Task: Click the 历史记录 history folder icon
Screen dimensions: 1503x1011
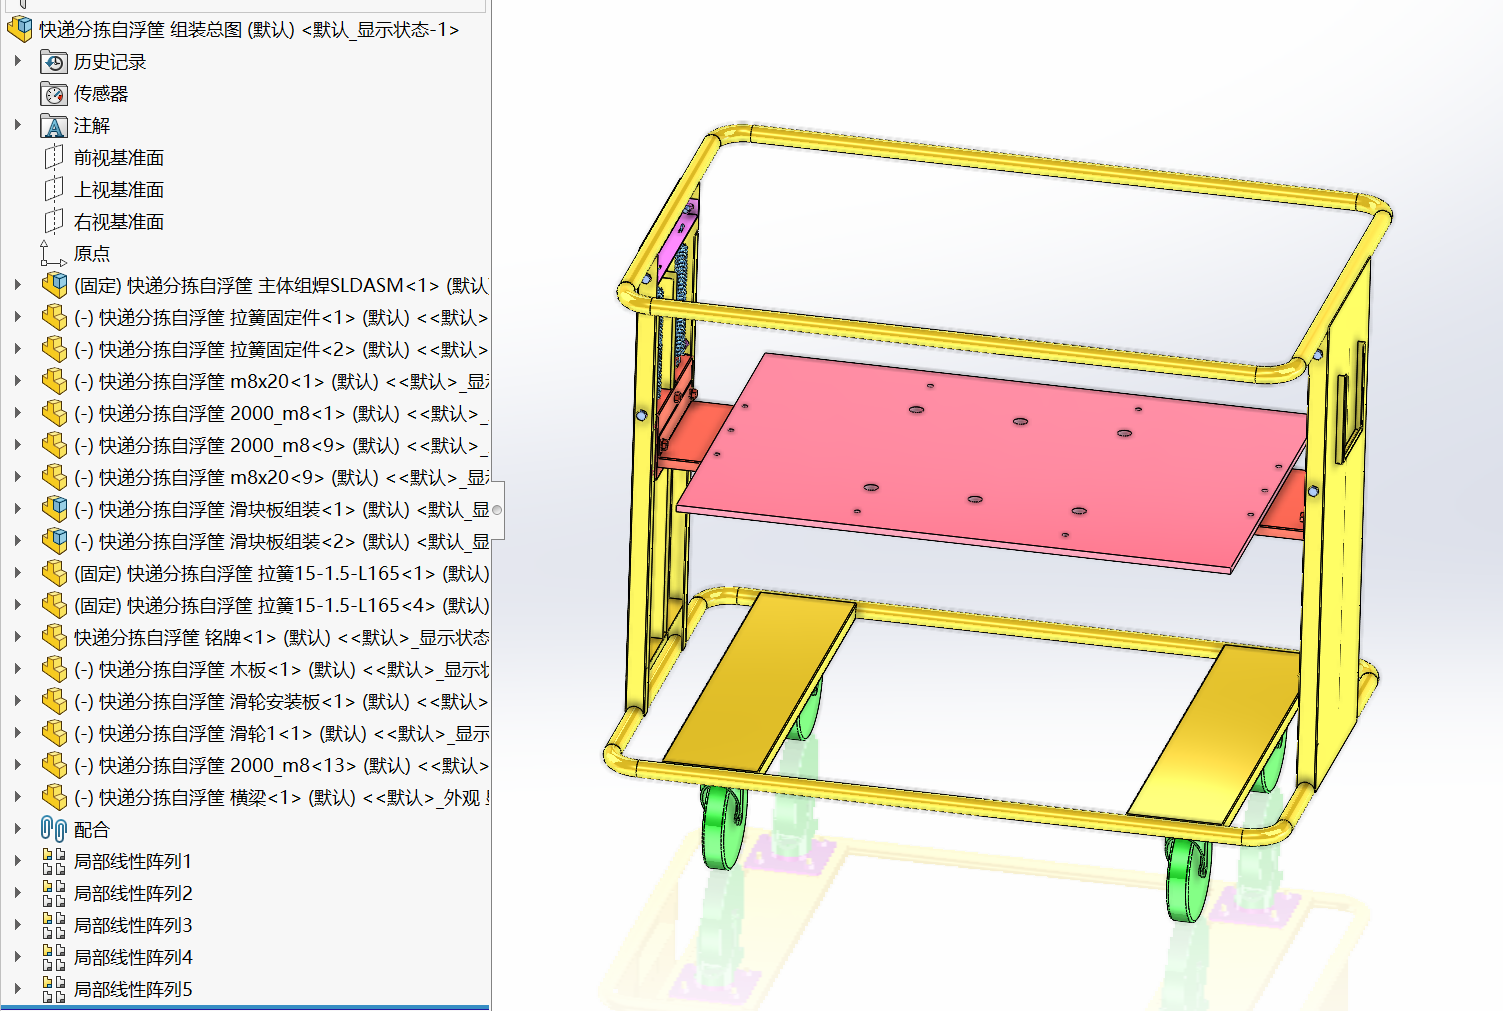Action: pos(54,62)
